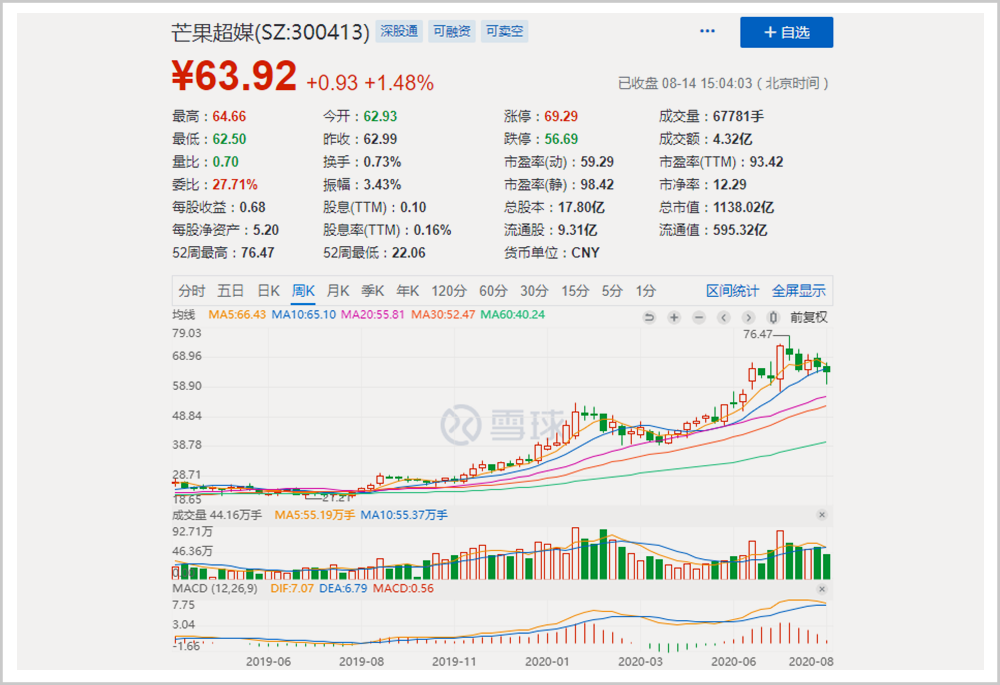Click the current price ¥63.92
The width and height of the screenshot is (1000, 685).
click(234, 76)
